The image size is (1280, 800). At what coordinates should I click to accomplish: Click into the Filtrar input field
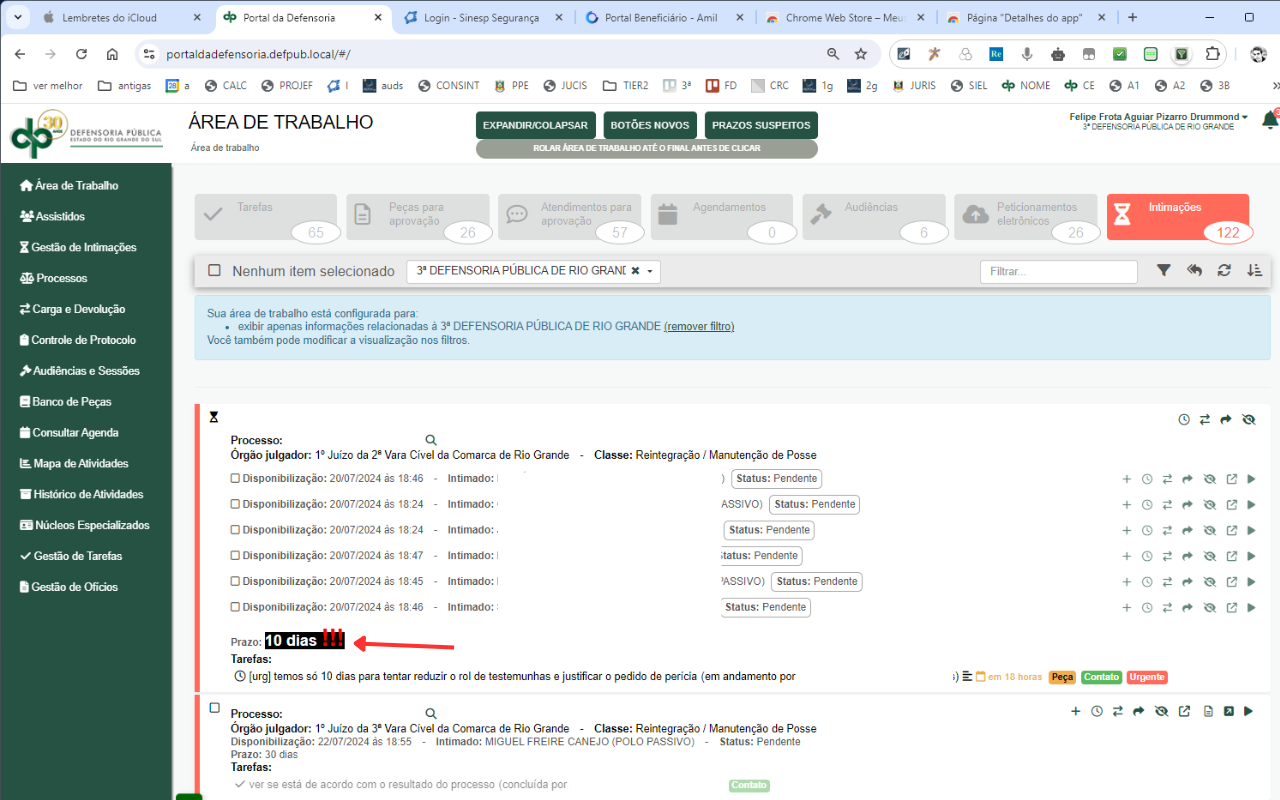[x=1059, y=271]
